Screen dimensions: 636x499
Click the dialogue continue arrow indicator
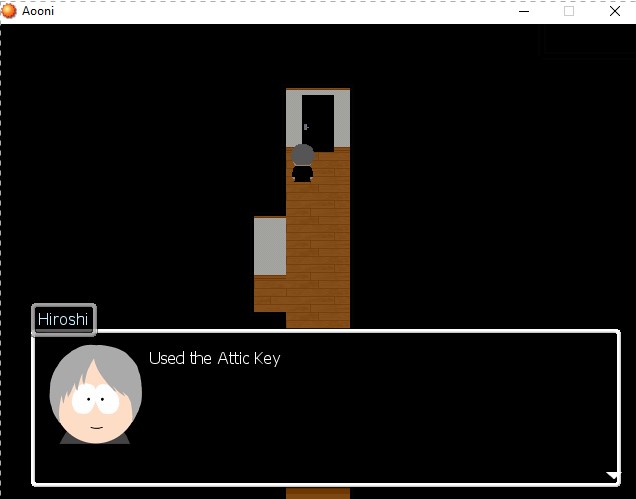612,476
